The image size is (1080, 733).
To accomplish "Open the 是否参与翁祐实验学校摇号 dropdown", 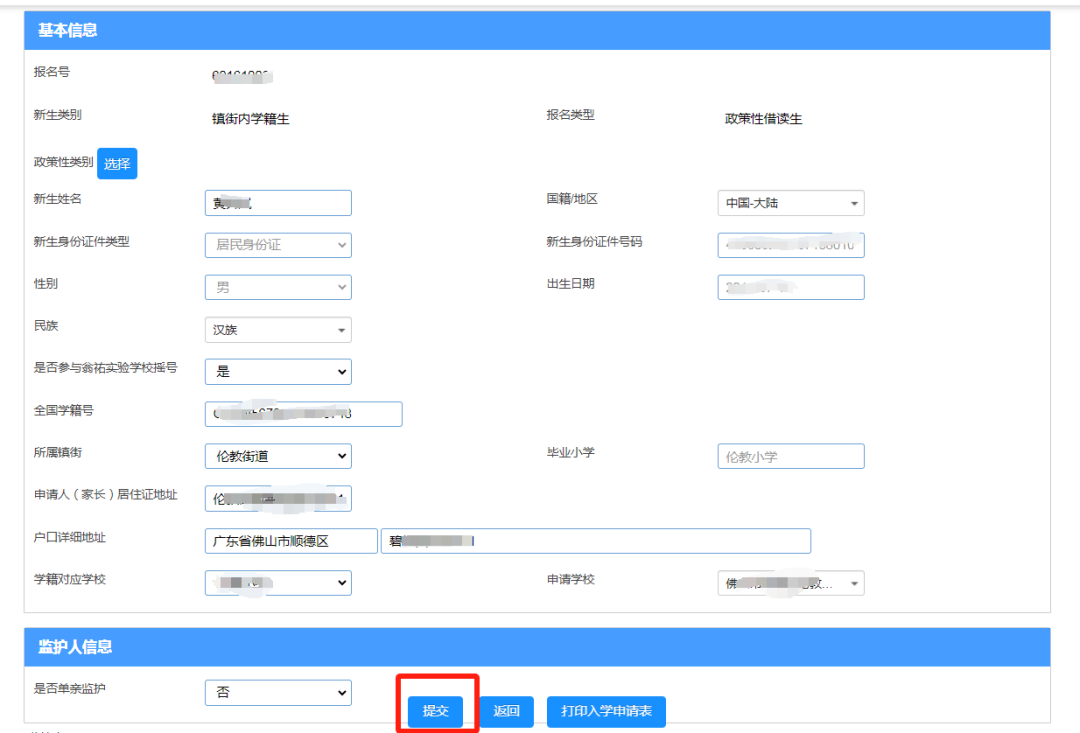I will (x=278, y=372).
